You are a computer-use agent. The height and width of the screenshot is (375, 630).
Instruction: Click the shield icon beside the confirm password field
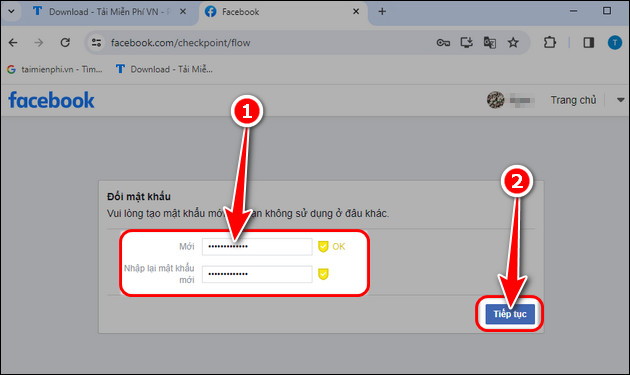[323, 274]
